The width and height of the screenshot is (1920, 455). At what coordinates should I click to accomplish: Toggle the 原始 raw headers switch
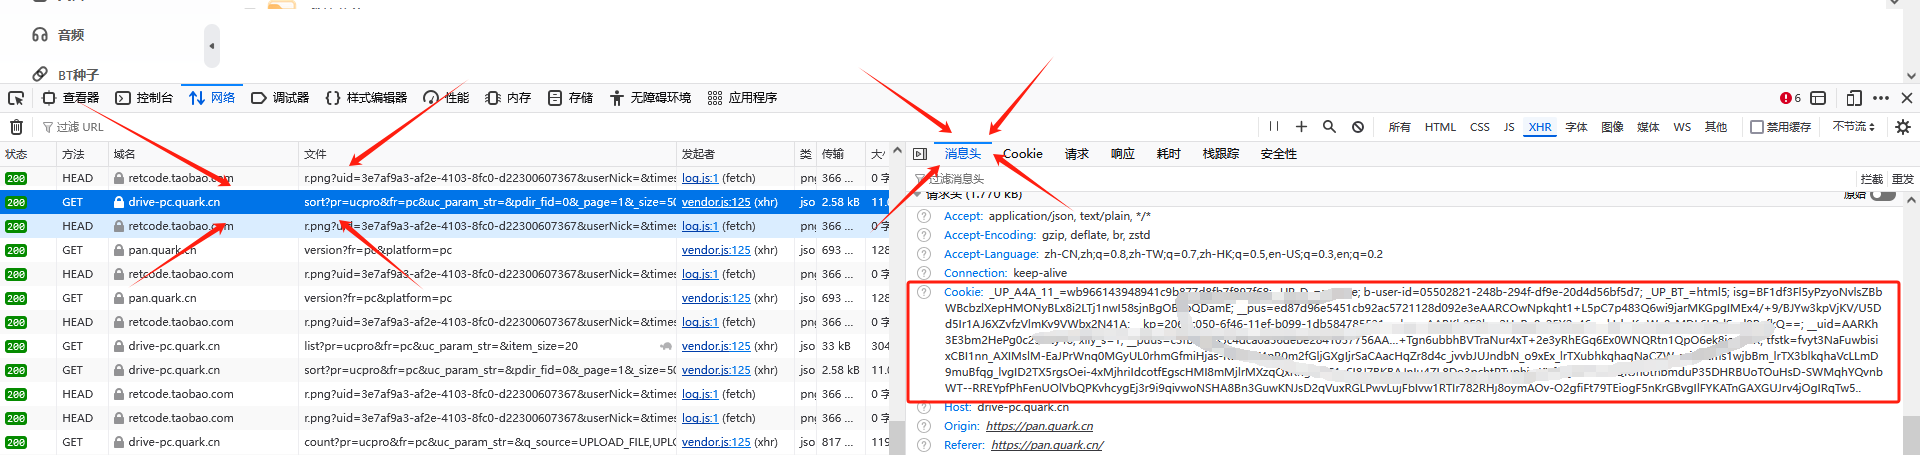[x=1884, y=195]
